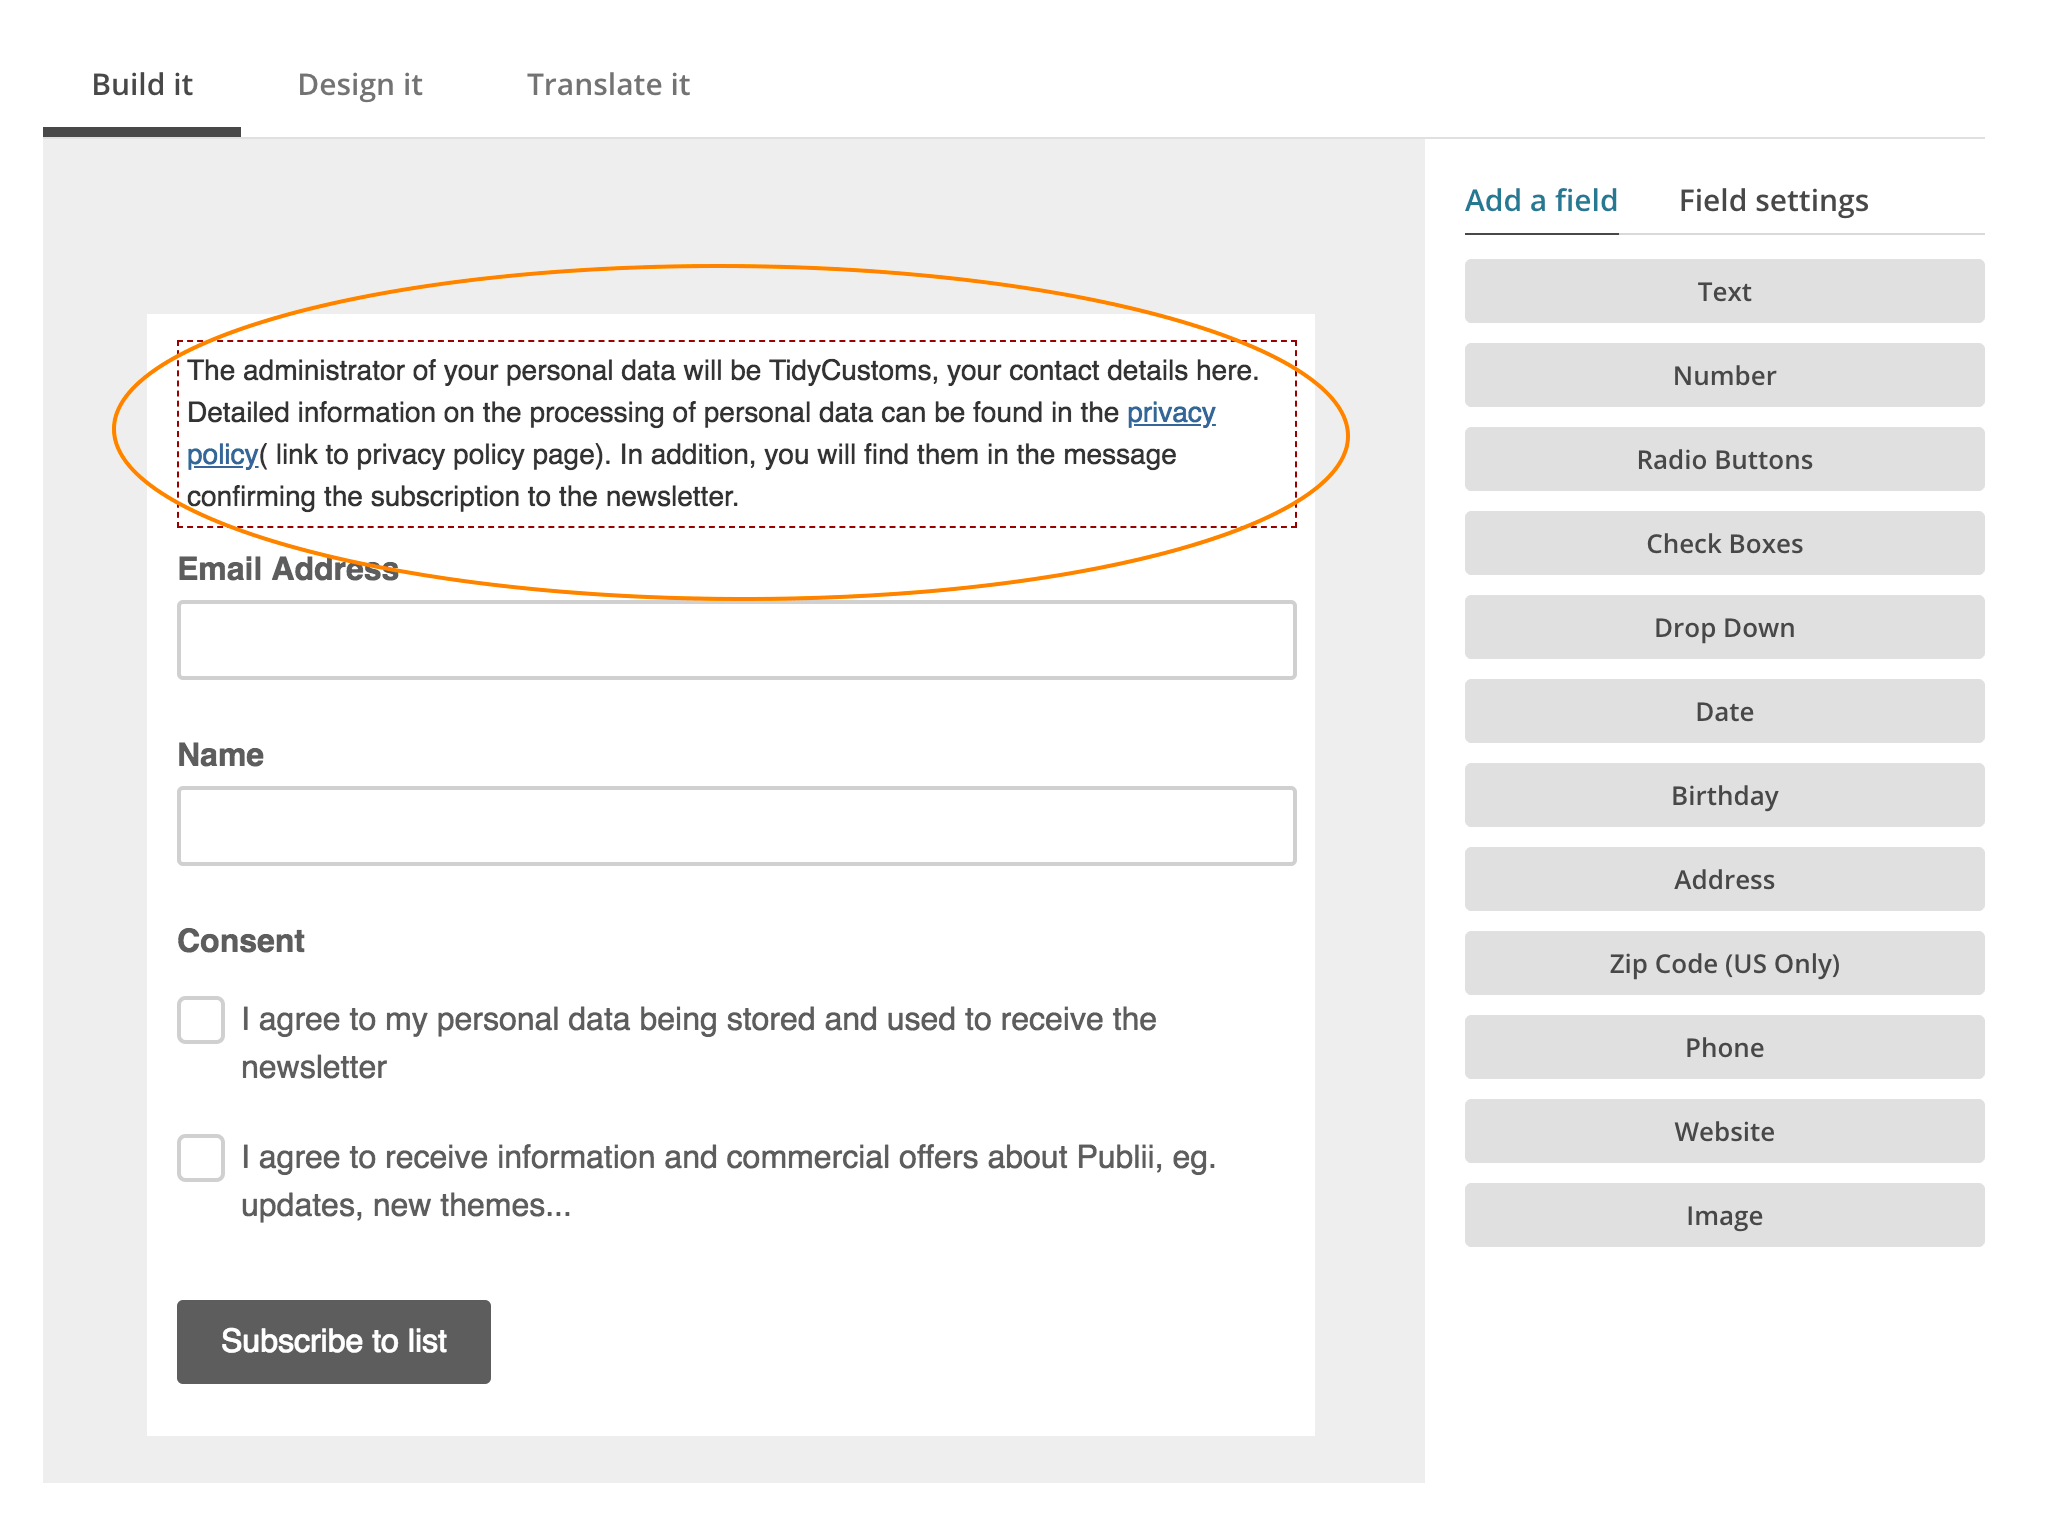Select the Build it tab

click(142, 85)
